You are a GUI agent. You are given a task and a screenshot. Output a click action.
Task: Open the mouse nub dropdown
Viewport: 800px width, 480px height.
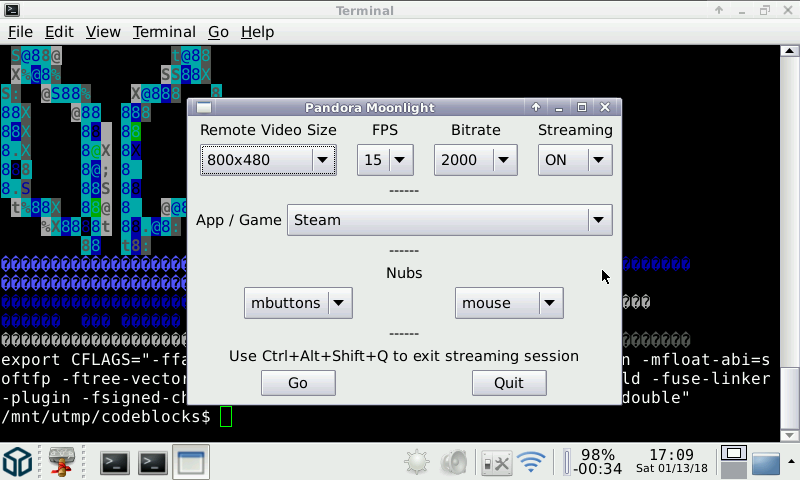pyautogui.click(x=509, y=303)
